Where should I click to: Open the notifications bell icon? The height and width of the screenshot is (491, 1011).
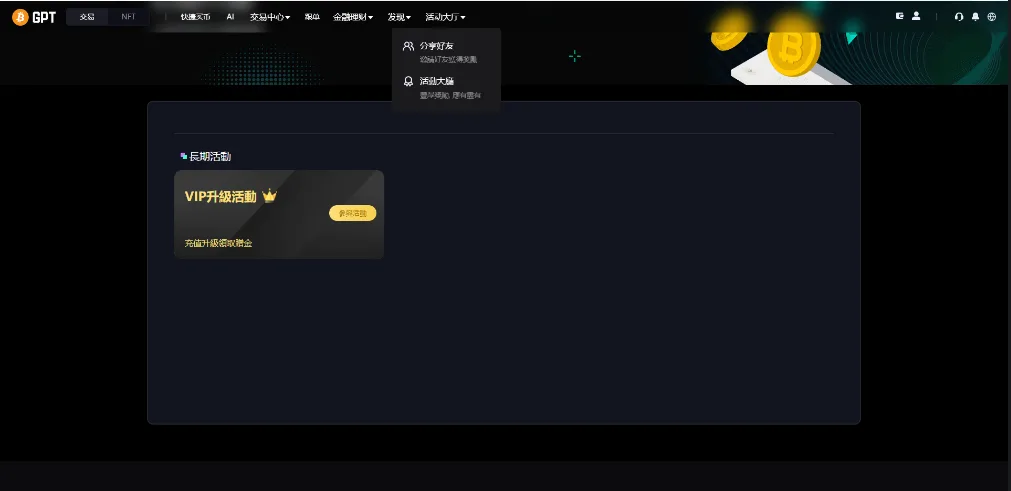point(975,17)
